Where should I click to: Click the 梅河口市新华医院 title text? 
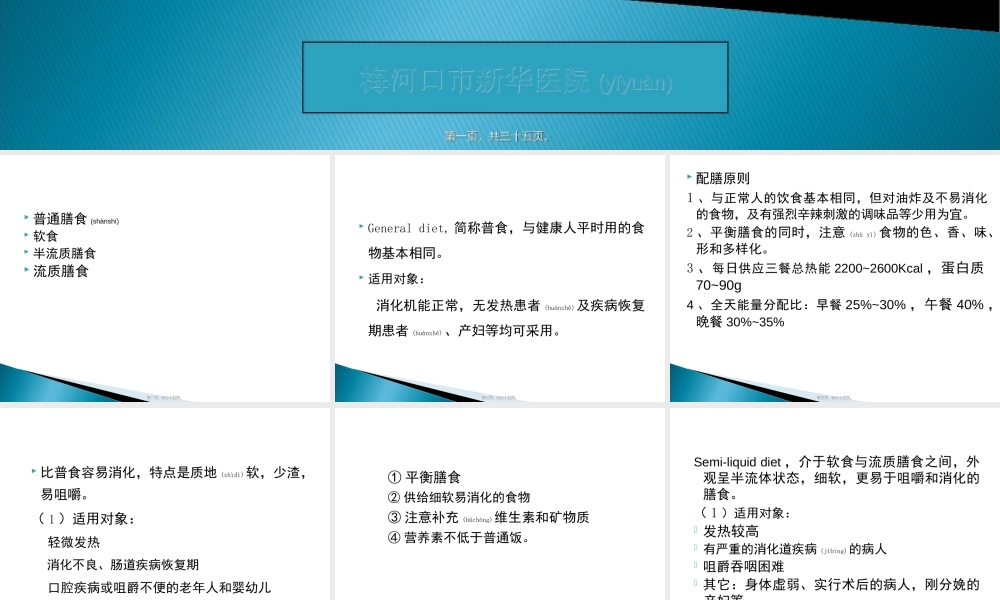tap(474, 82)
